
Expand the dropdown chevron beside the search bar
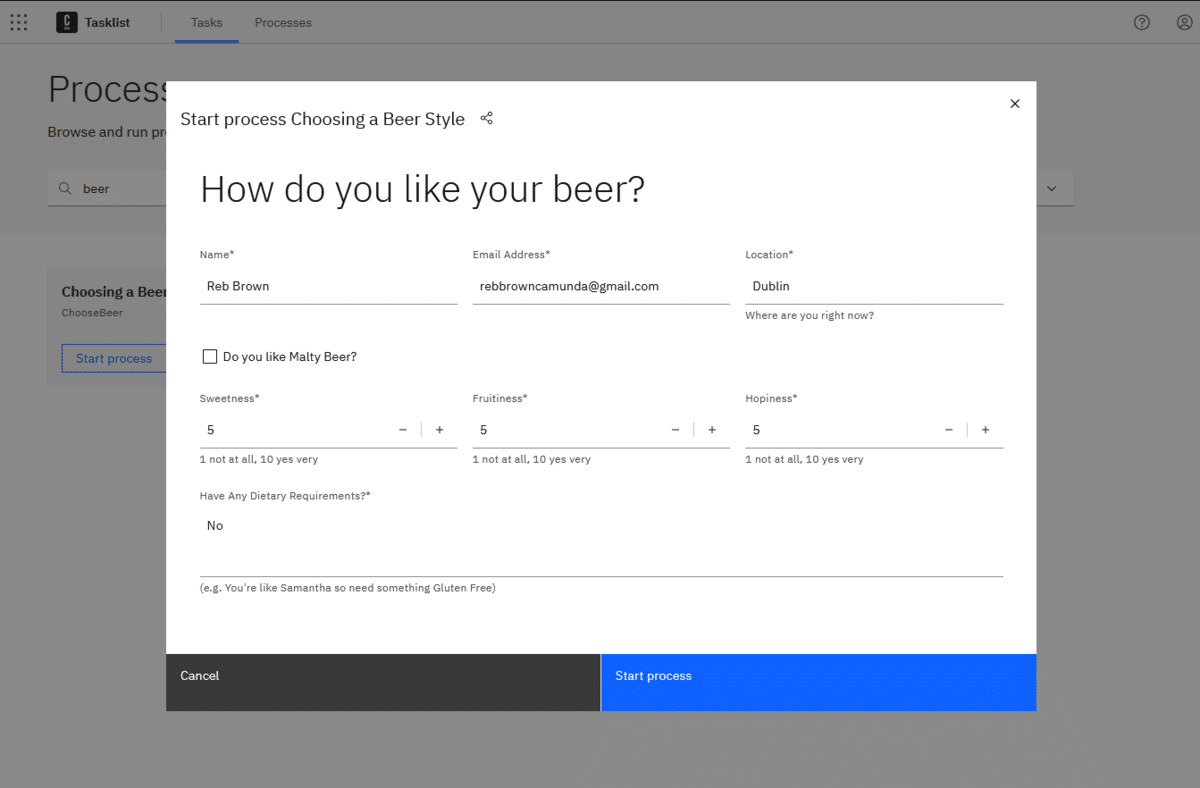point(1052,188)
